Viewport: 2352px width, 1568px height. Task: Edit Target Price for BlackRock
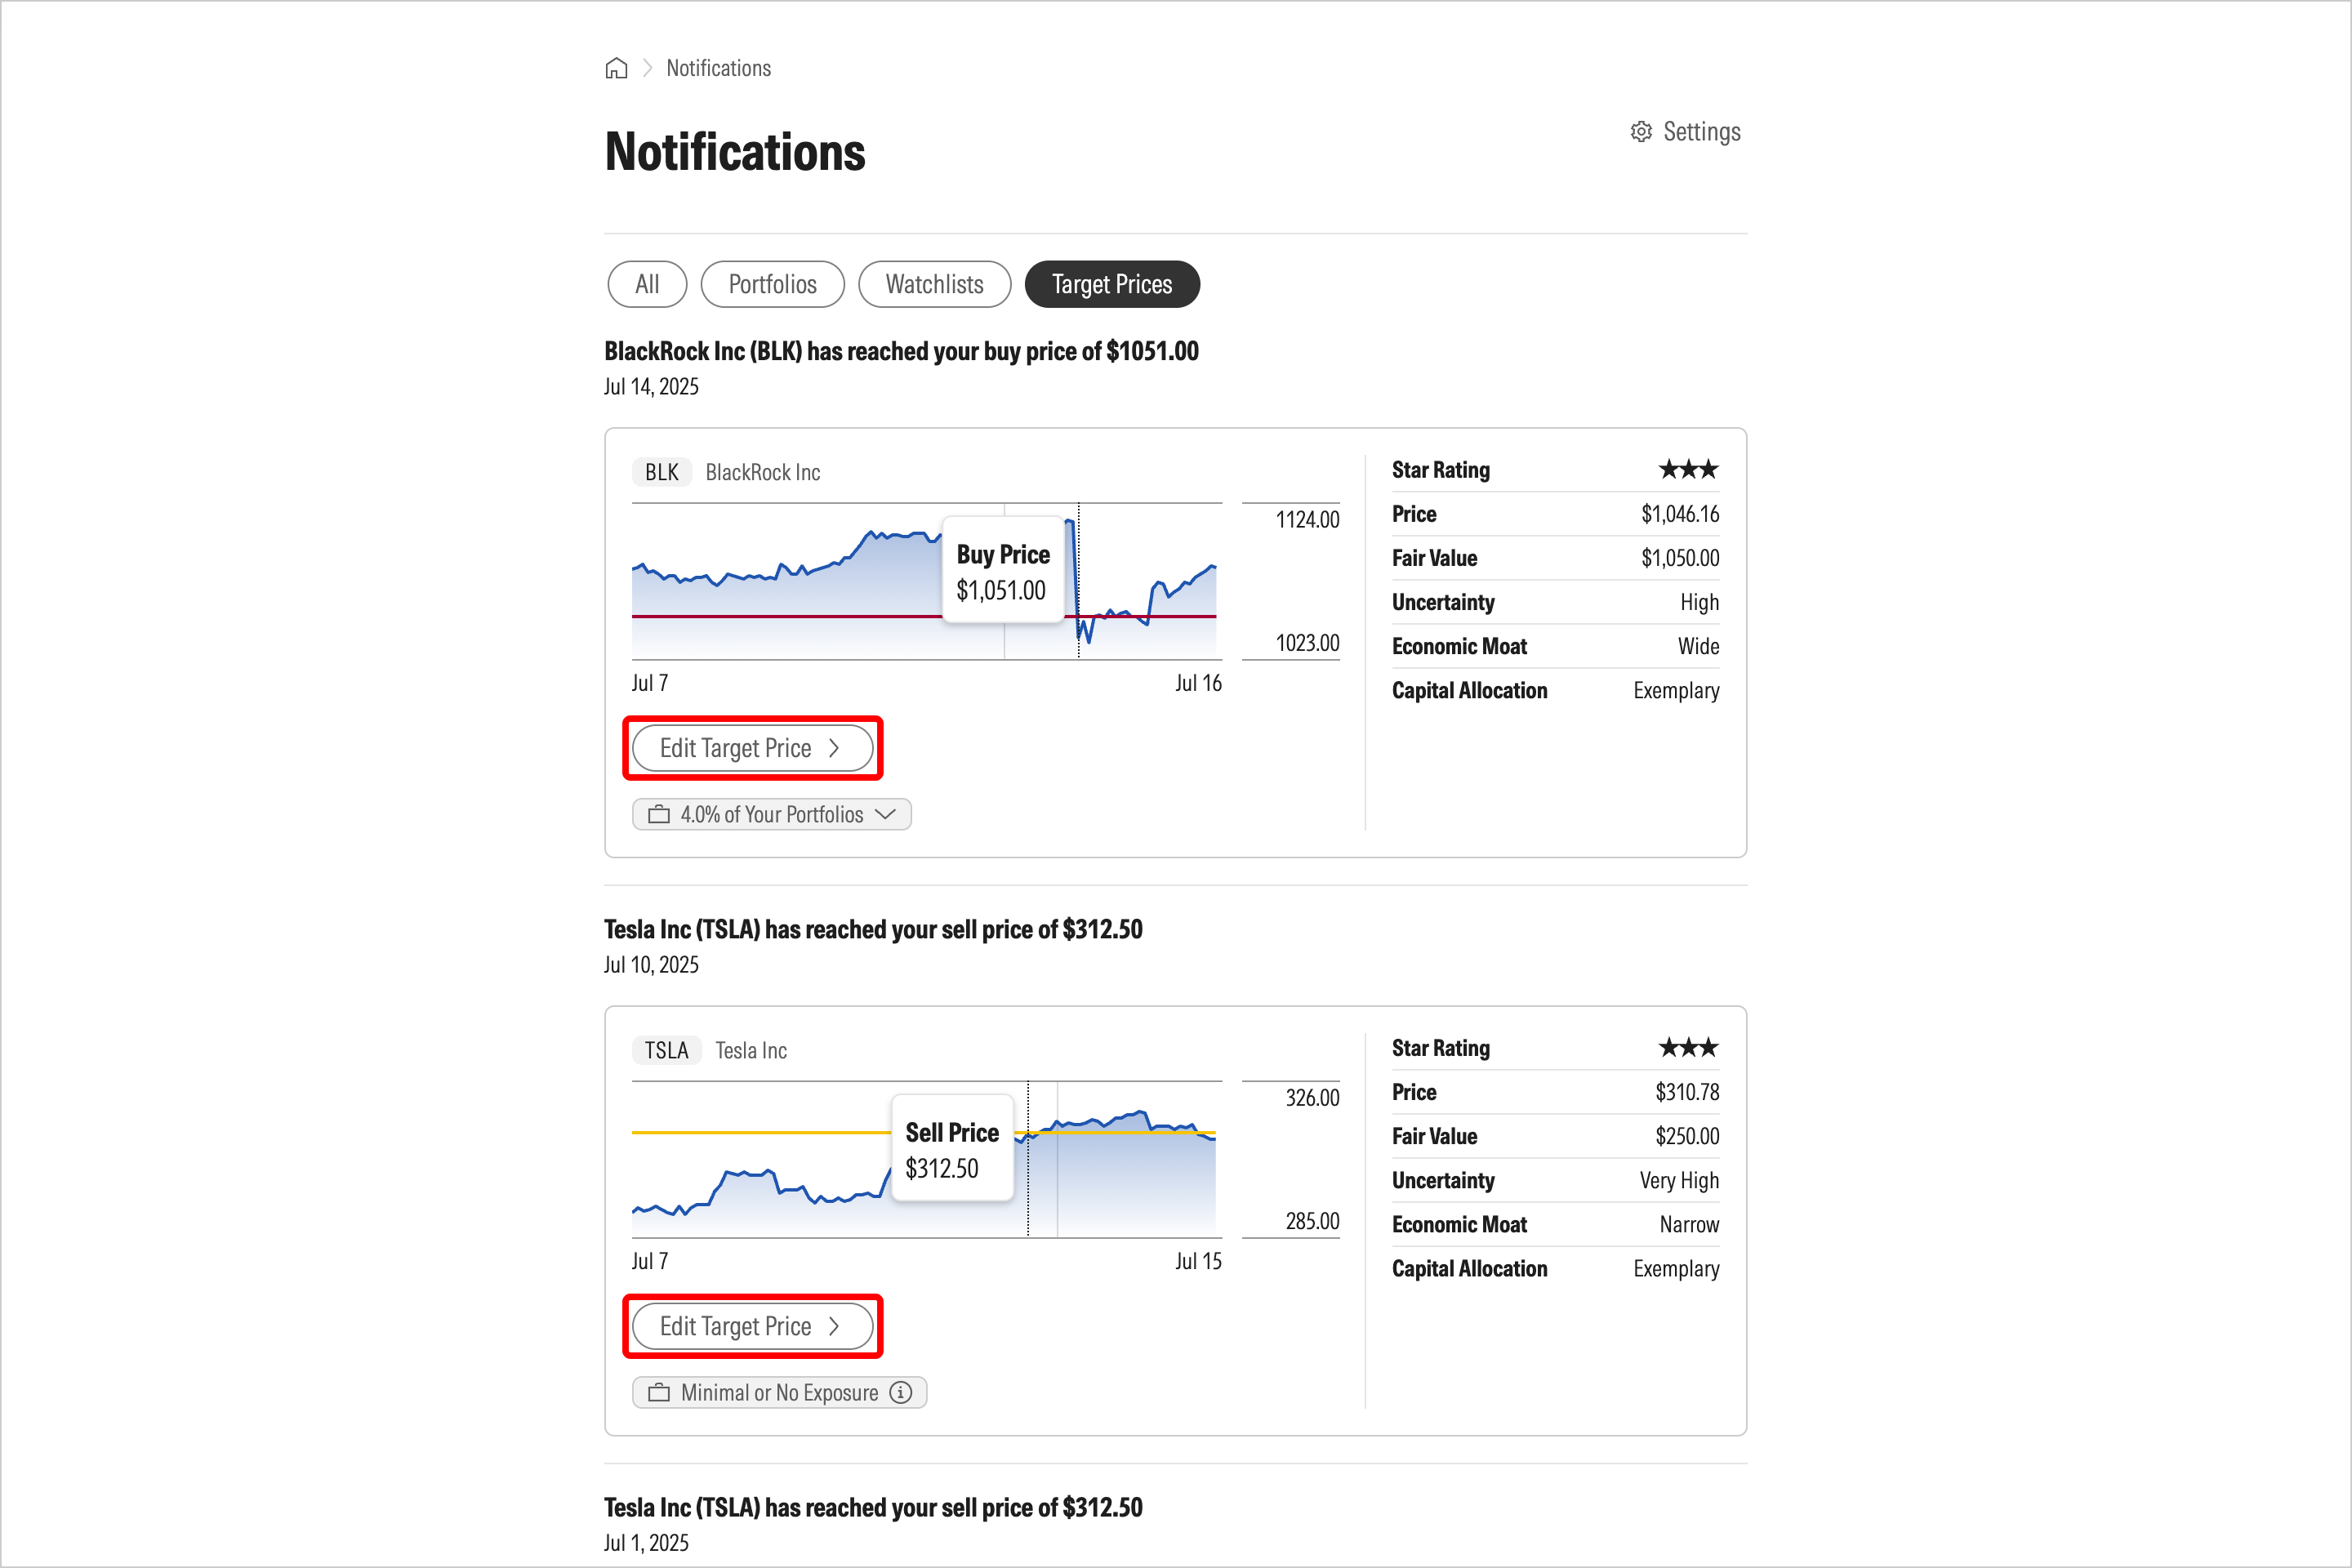752,748
